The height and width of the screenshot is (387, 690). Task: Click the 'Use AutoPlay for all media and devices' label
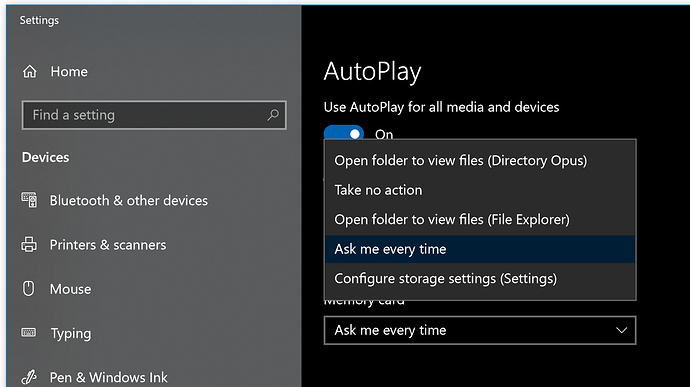tap(441, 107)
